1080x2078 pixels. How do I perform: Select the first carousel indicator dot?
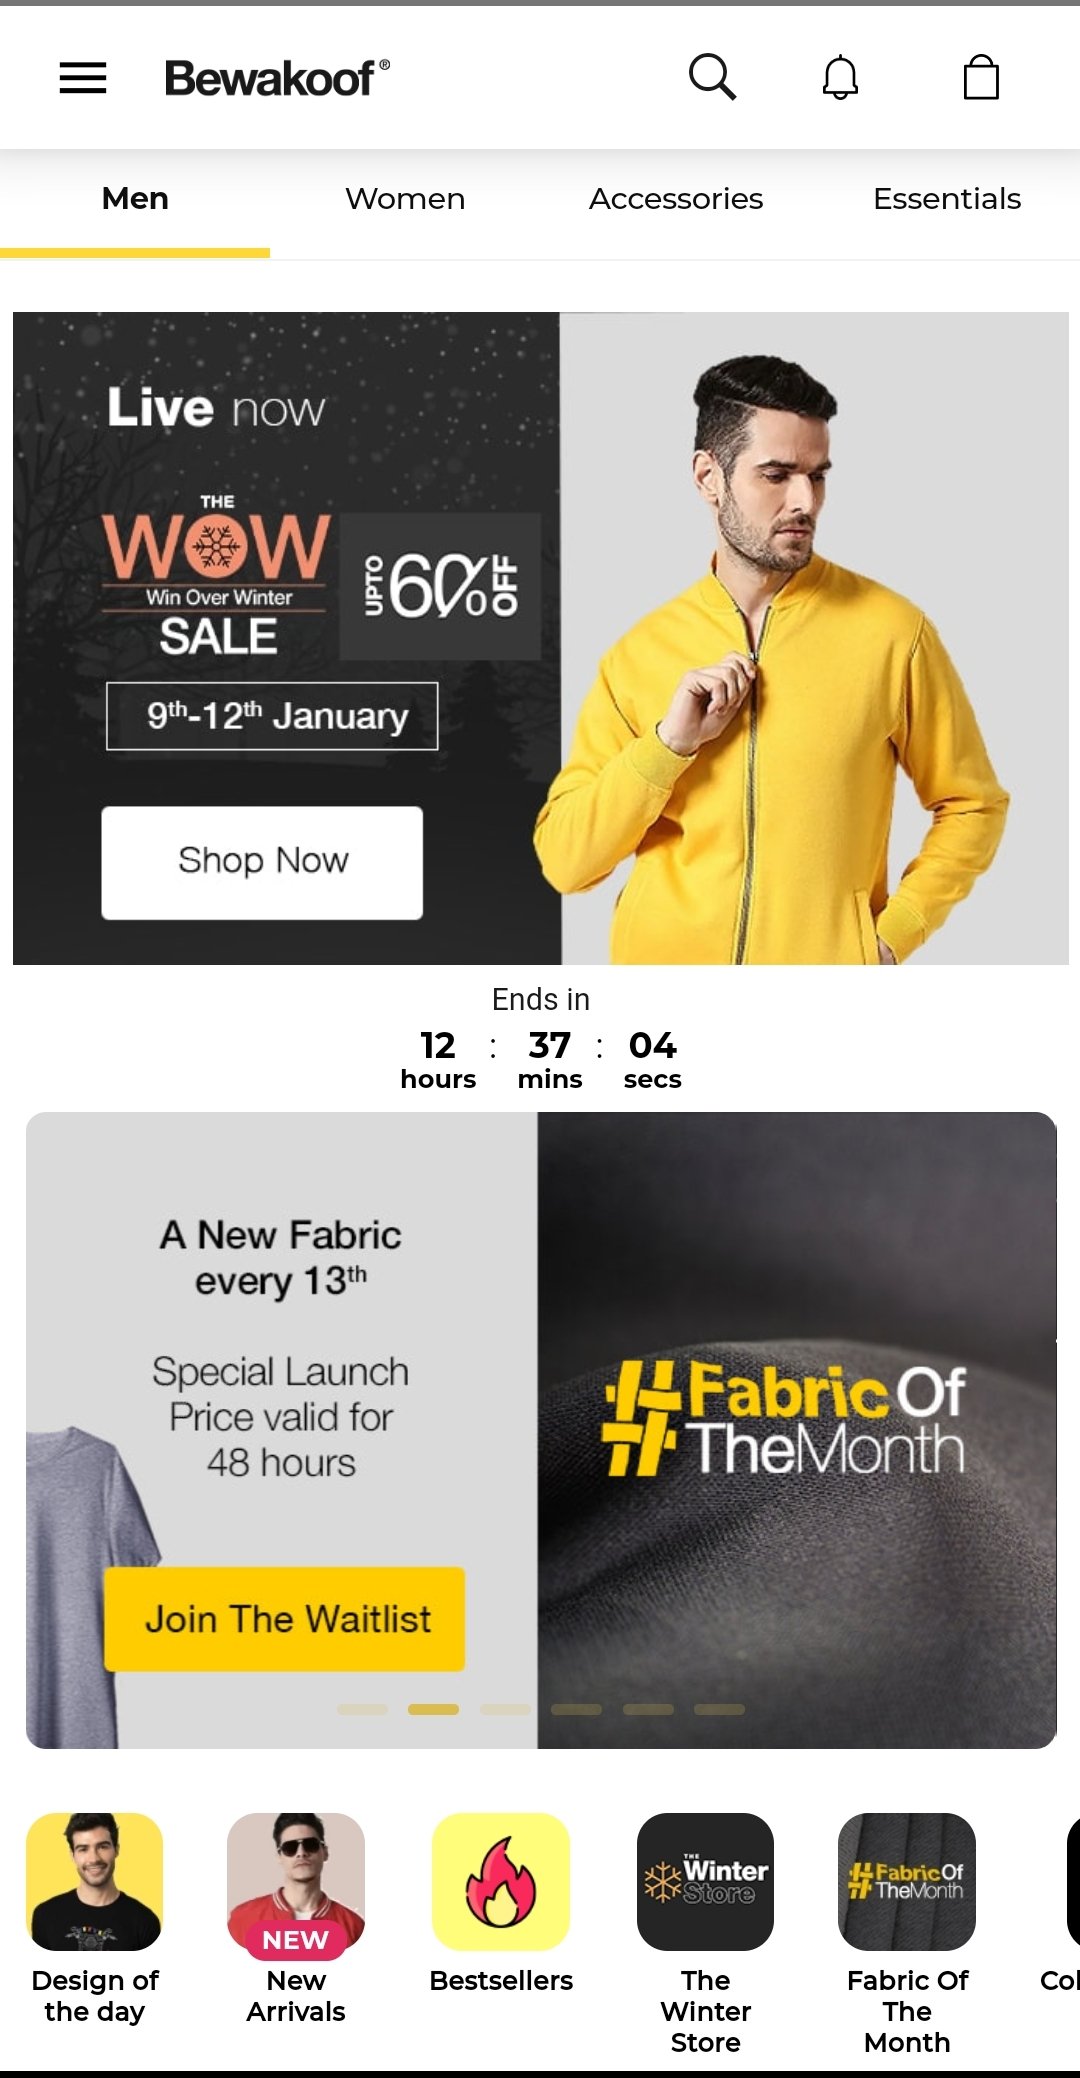[x=362, y=1709]
